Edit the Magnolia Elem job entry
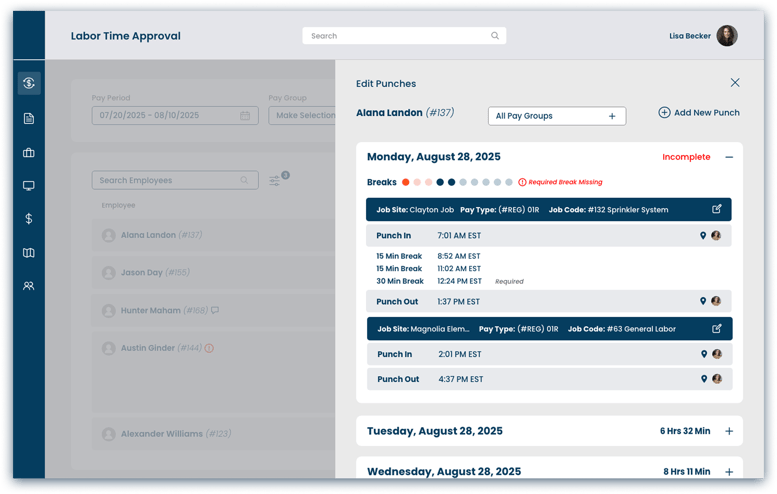The image size is (777, 494). [716, 329]
